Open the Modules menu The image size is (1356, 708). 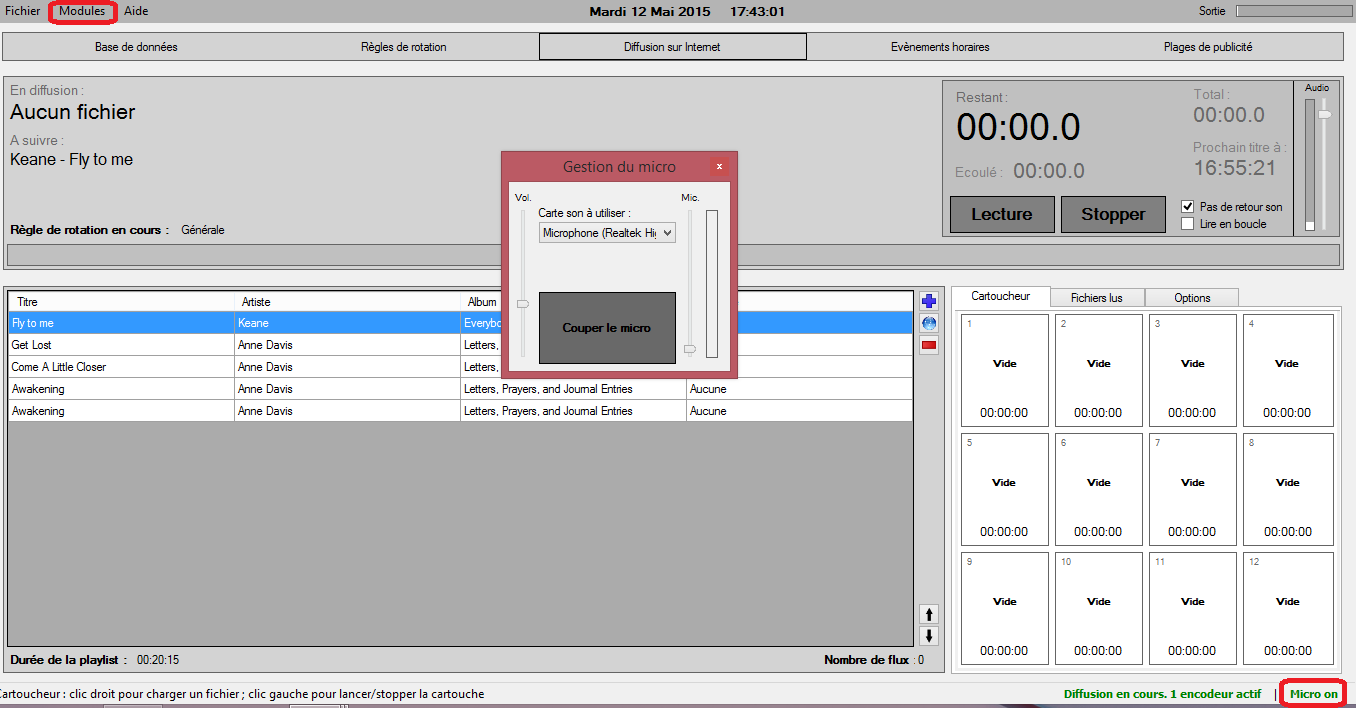[x=82, y=12]
